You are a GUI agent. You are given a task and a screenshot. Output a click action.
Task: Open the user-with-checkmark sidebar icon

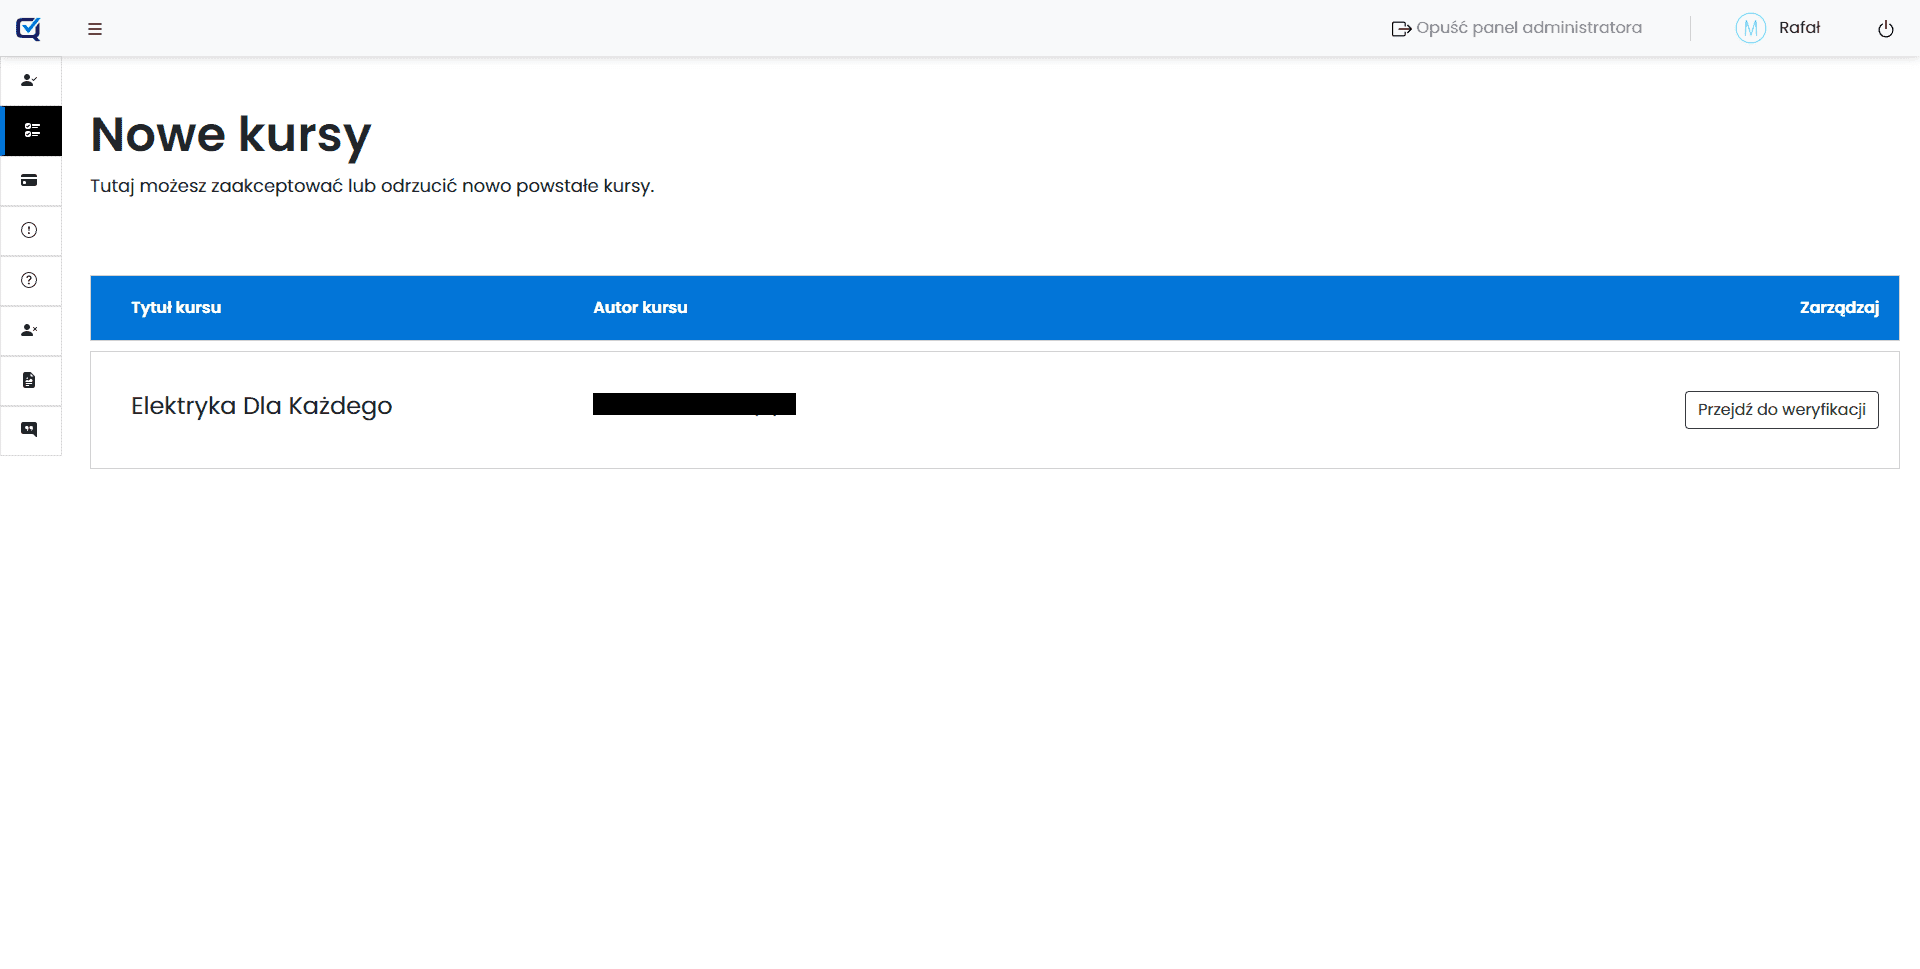tap(30, 80)
